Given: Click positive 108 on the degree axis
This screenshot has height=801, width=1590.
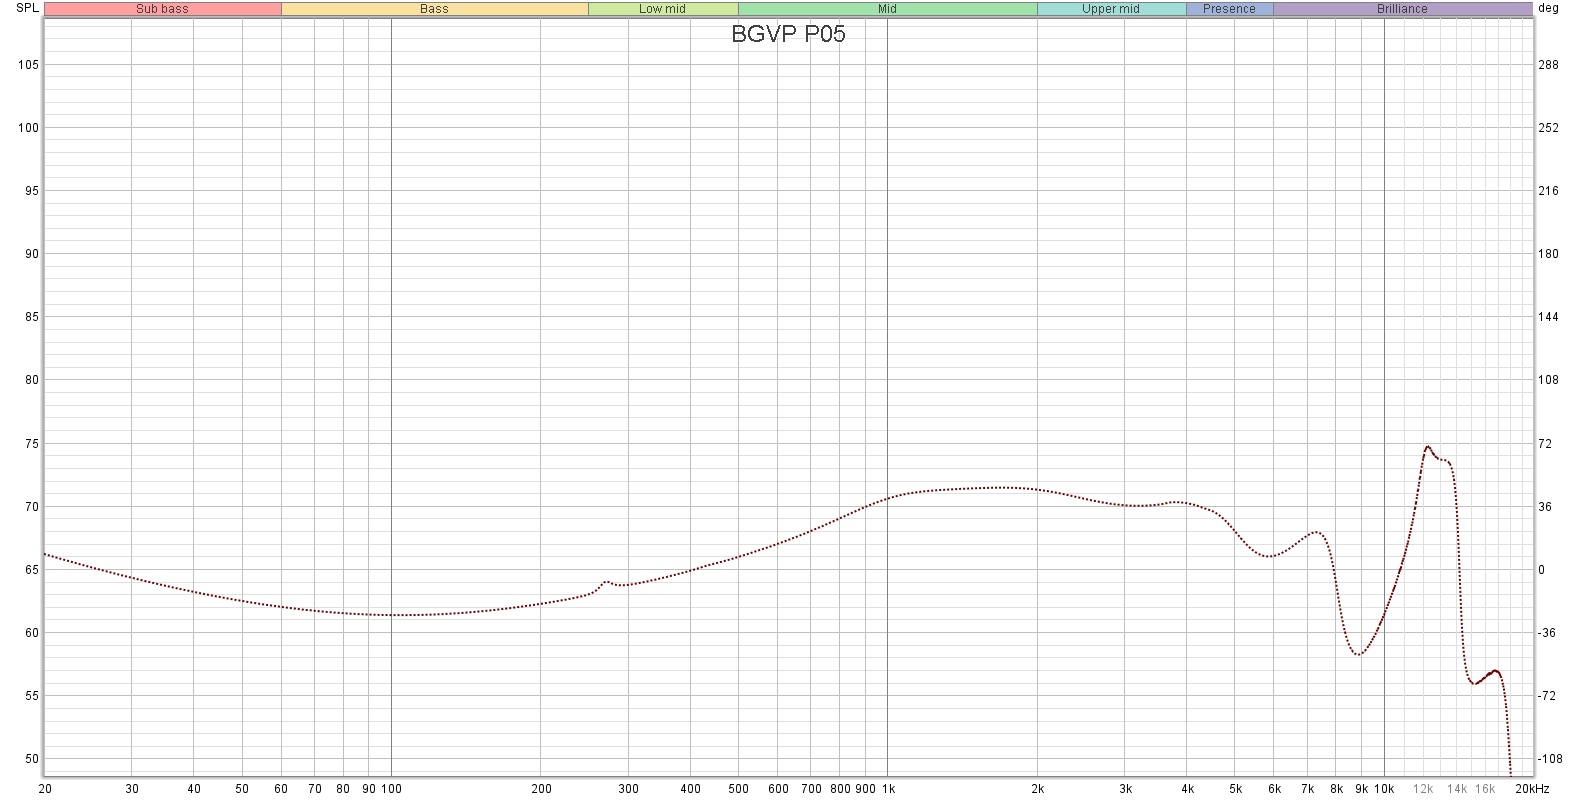Looking at the screenshot, I should (1548, 380).
